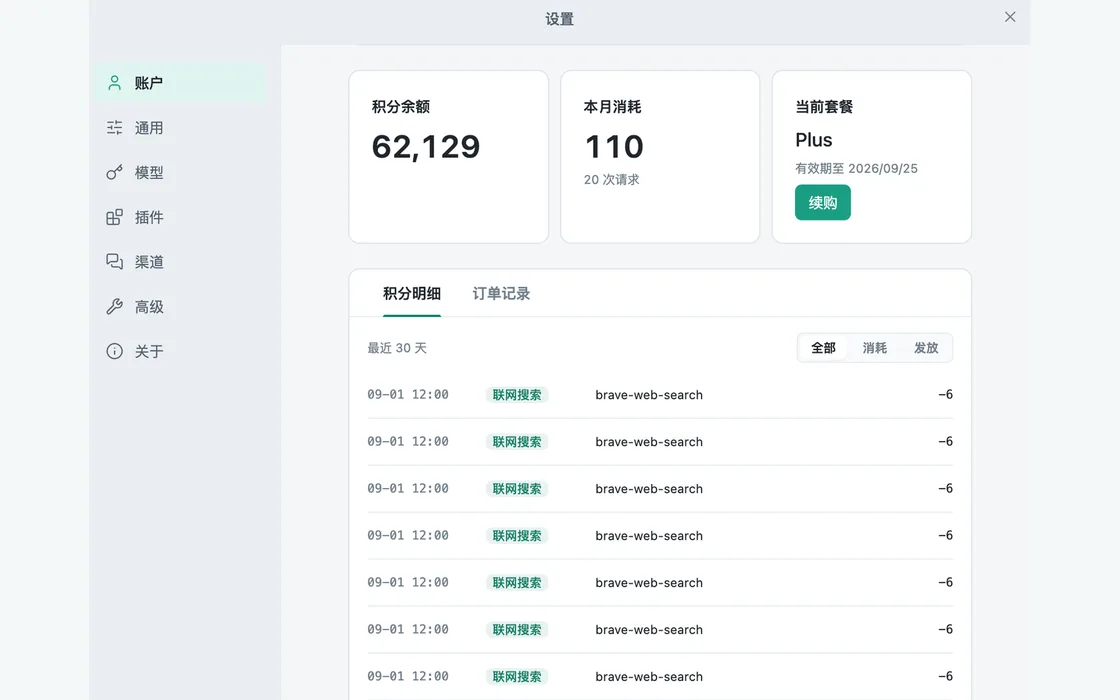The height and width of the screenshot is (700, 1120).
Task: Click the 当前套餐 card heading
Action: tap(824, 107)
